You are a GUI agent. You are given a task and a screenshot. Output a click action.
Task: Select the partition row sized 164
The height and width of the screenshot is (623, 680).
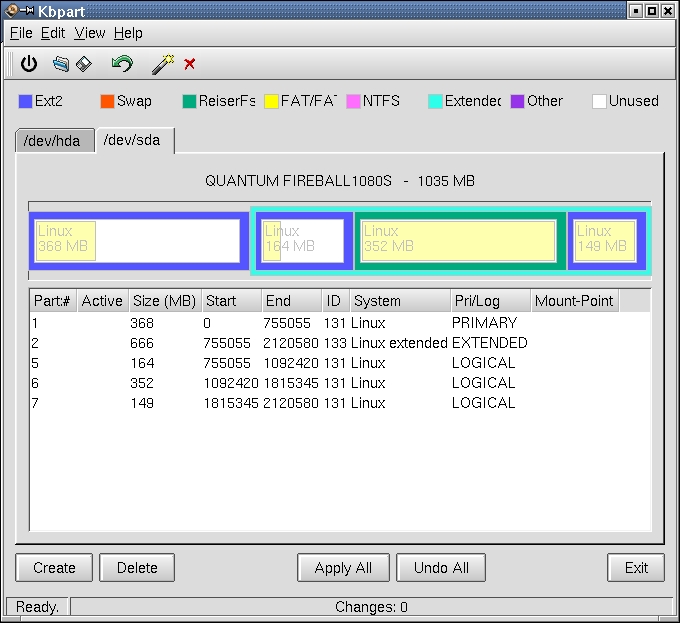tap(340, 363)
